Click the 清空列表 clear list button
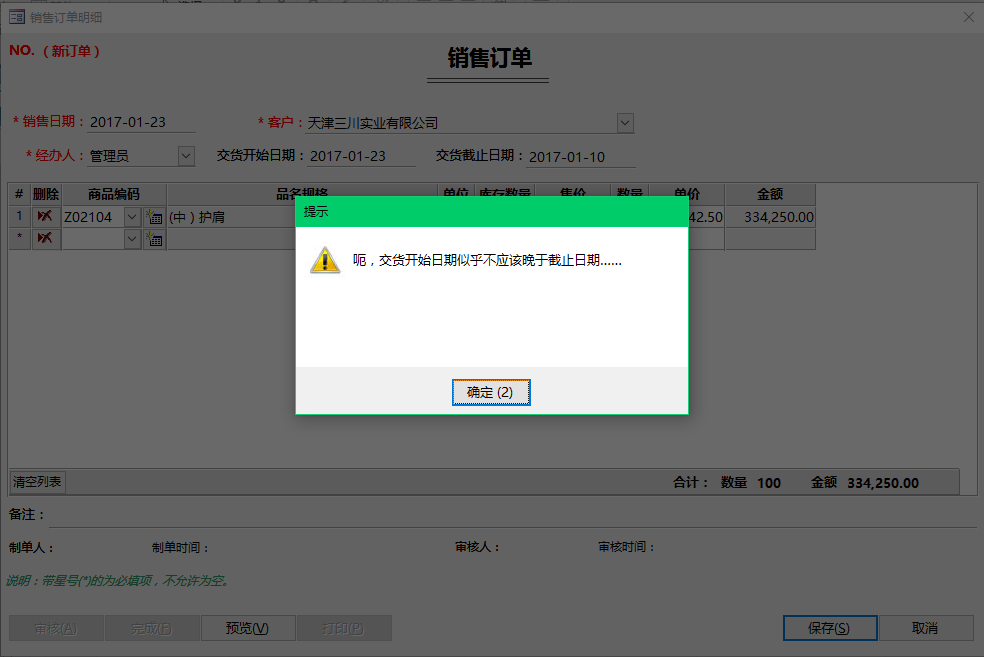Image resolution: width=984 pixels, height=657 pixels. pyautogui.click(x=37, y=482)
